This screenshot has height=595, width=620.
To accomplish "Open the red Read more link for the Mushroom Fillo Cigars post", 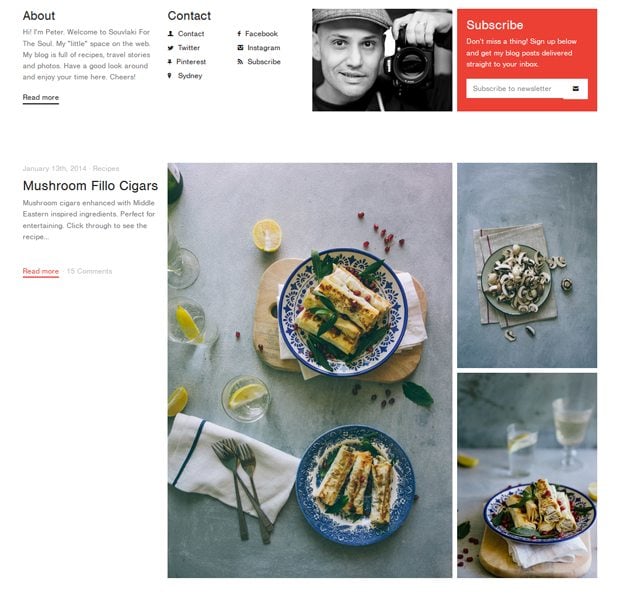I will click(41, 271).
